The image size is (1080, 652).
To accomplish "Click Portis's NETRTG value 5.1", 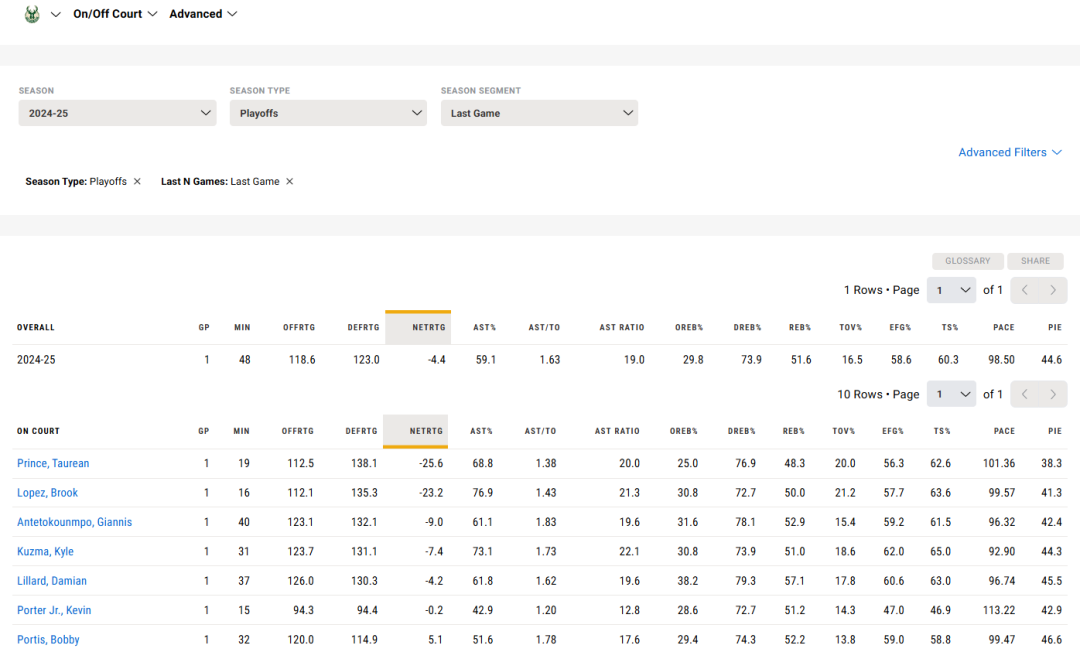I will click(x=435, y=640).
